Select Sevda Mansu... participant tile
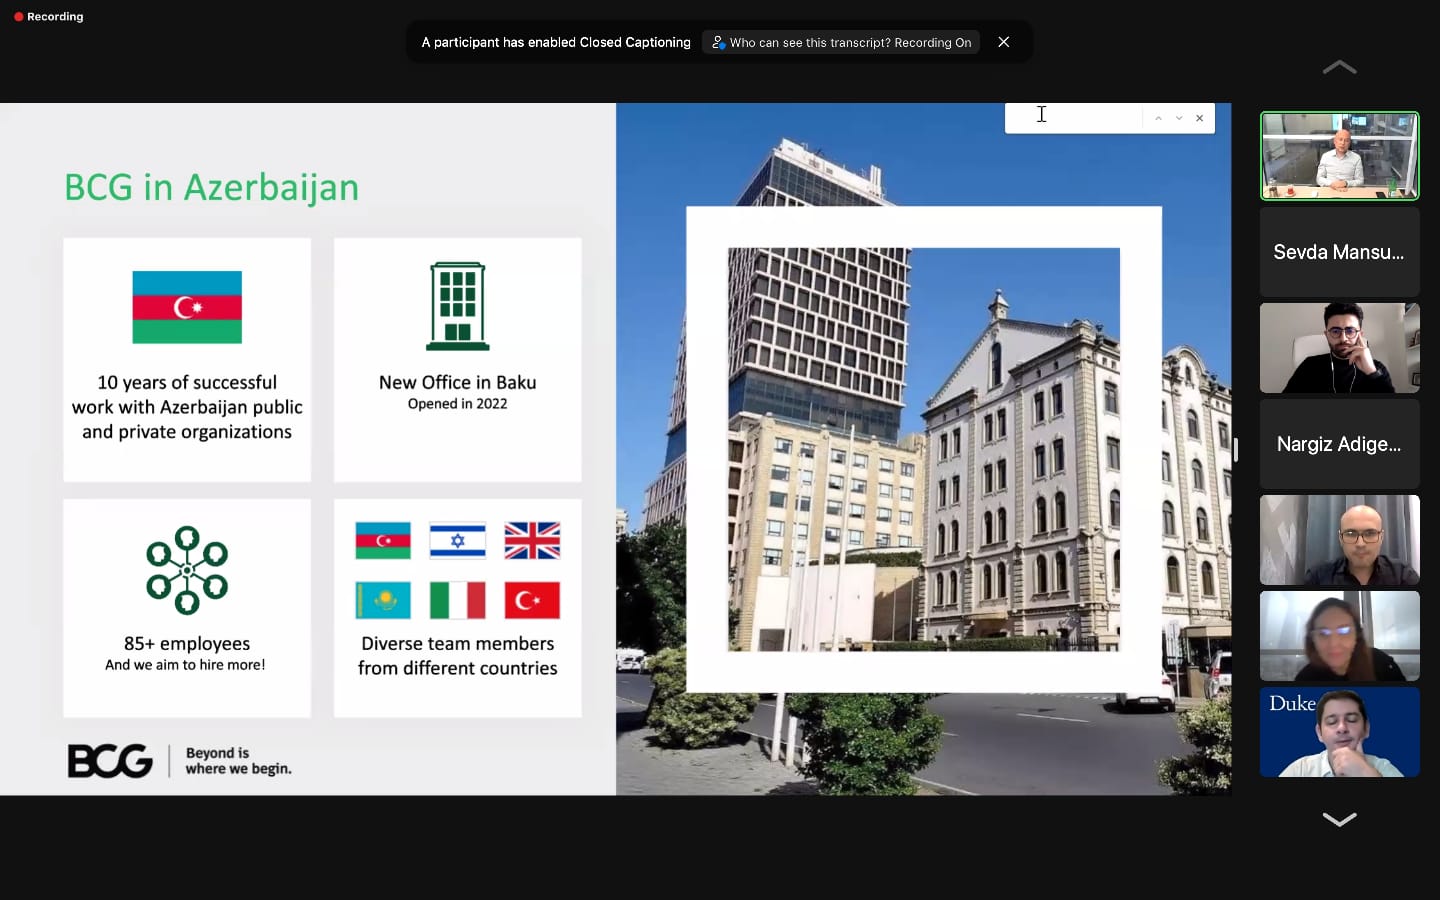 click(1339, 252)
